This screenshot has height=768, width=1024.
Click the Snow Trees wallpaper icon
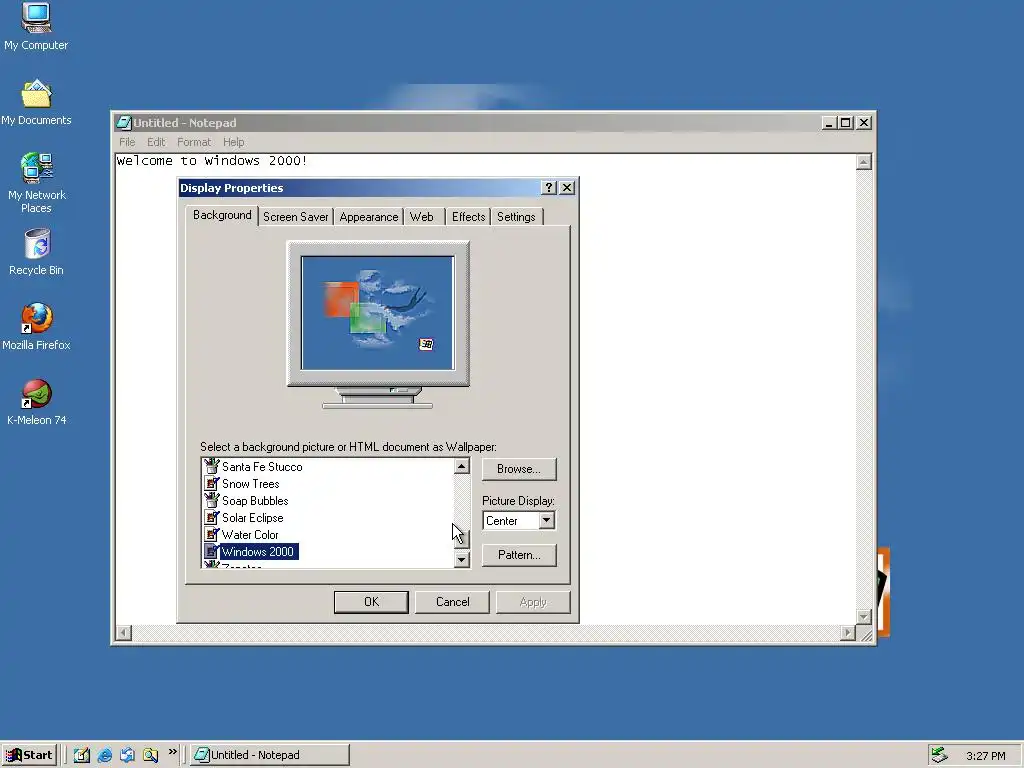click(x=212, y=483)
